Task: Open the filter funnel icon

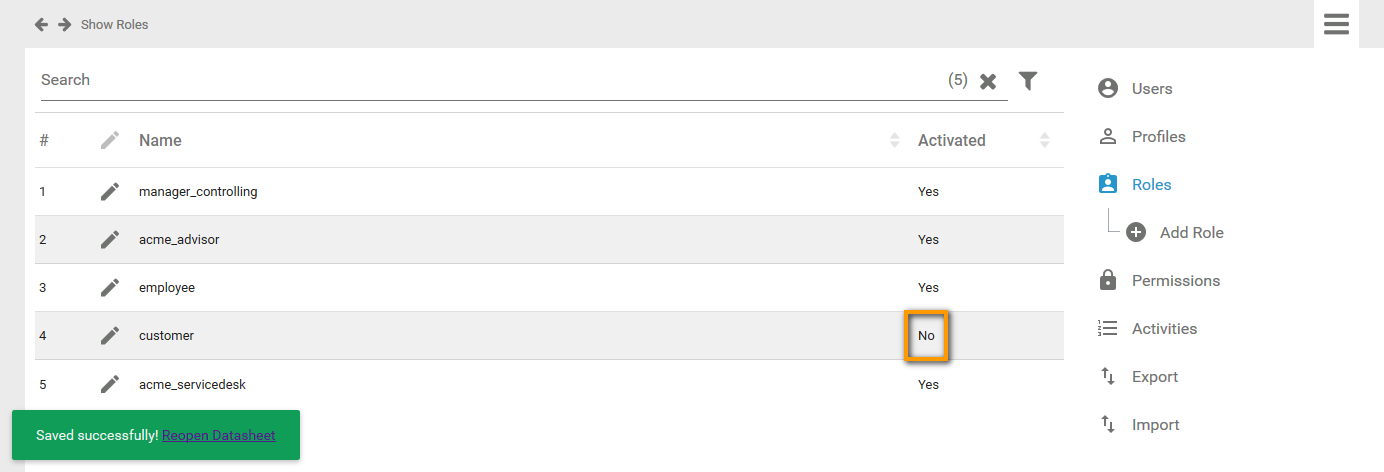Action: (1028, 80)
